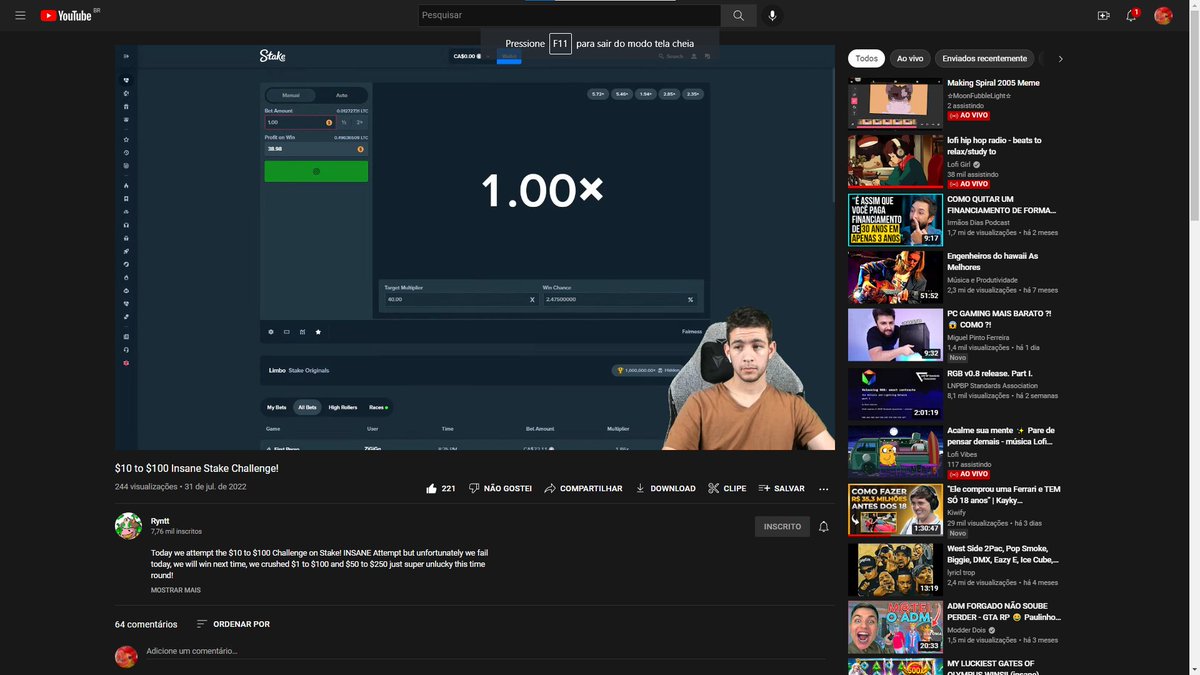The width and height of the screenshot is (1200, 675).
Task: Toggle channel notification bell beside INSCRITO
Action: click(824, 527)
